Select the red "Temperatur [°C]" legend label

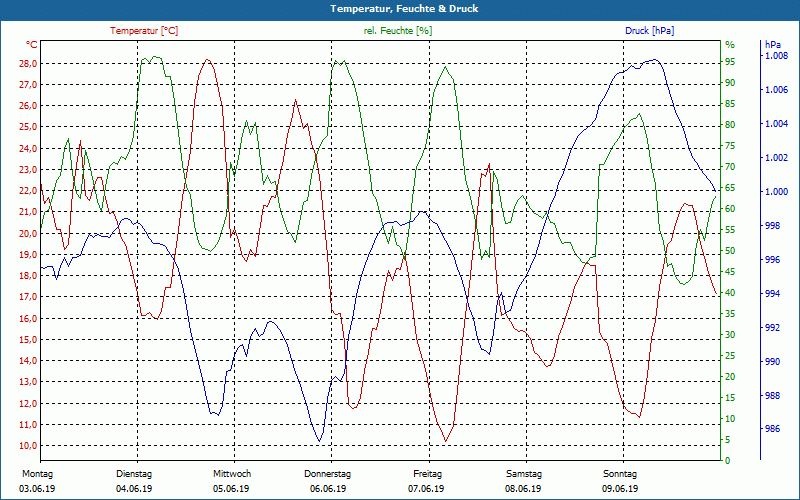(x=144, y=31)
